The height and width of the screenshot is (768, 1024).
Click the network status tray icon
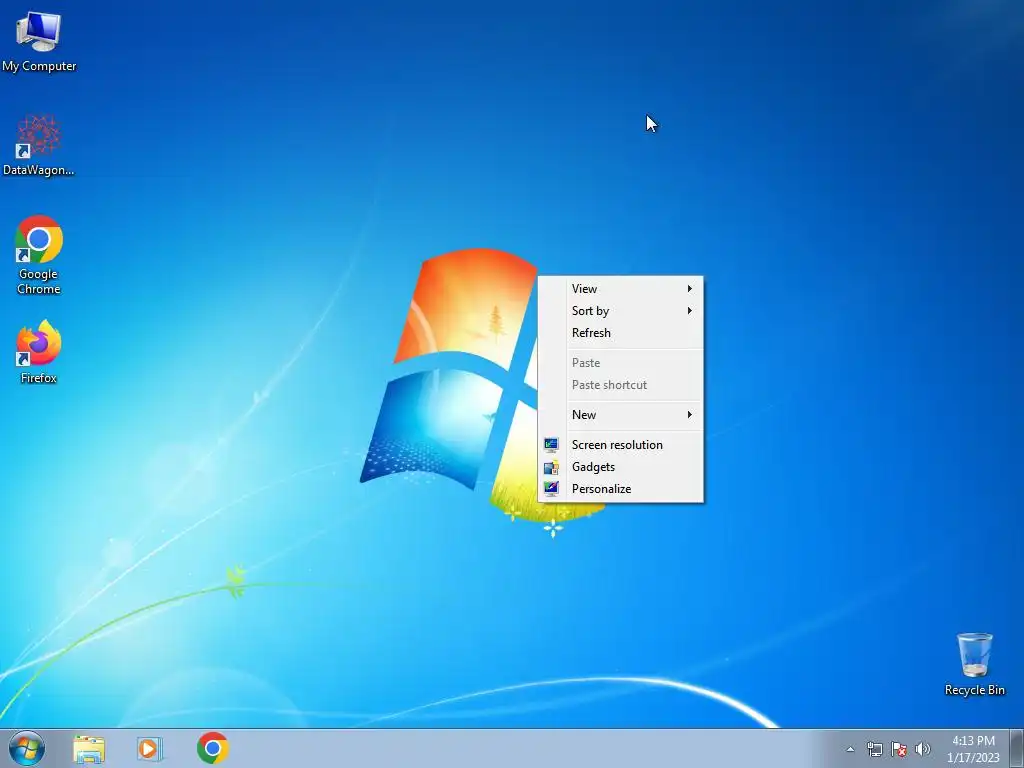coord(874,749)
